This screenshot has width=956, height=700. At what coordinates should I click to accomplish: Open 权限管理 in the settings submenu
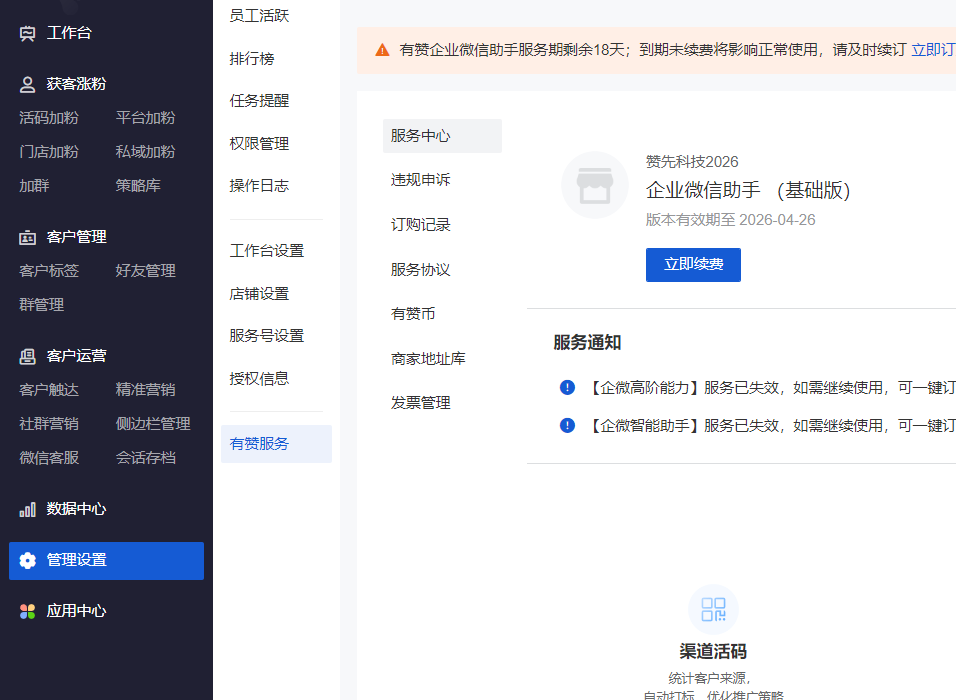259,144
